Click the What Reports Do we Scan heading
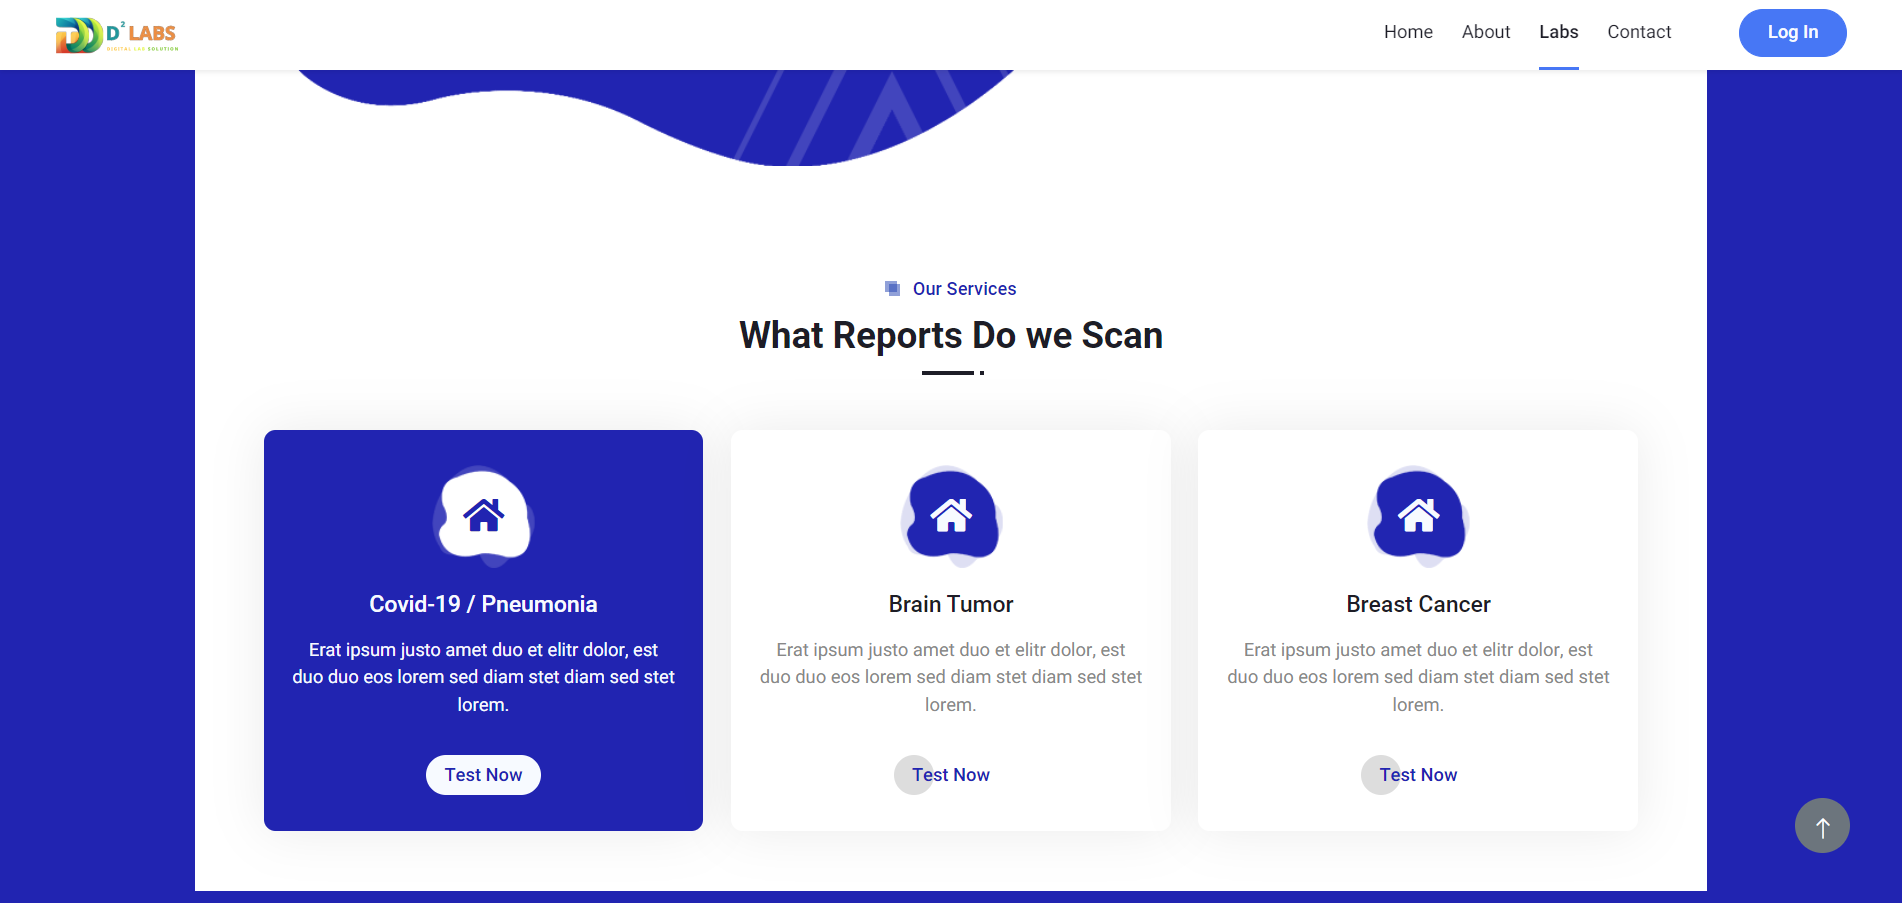Screen dimensions: 1902x903 pos(950,335)
